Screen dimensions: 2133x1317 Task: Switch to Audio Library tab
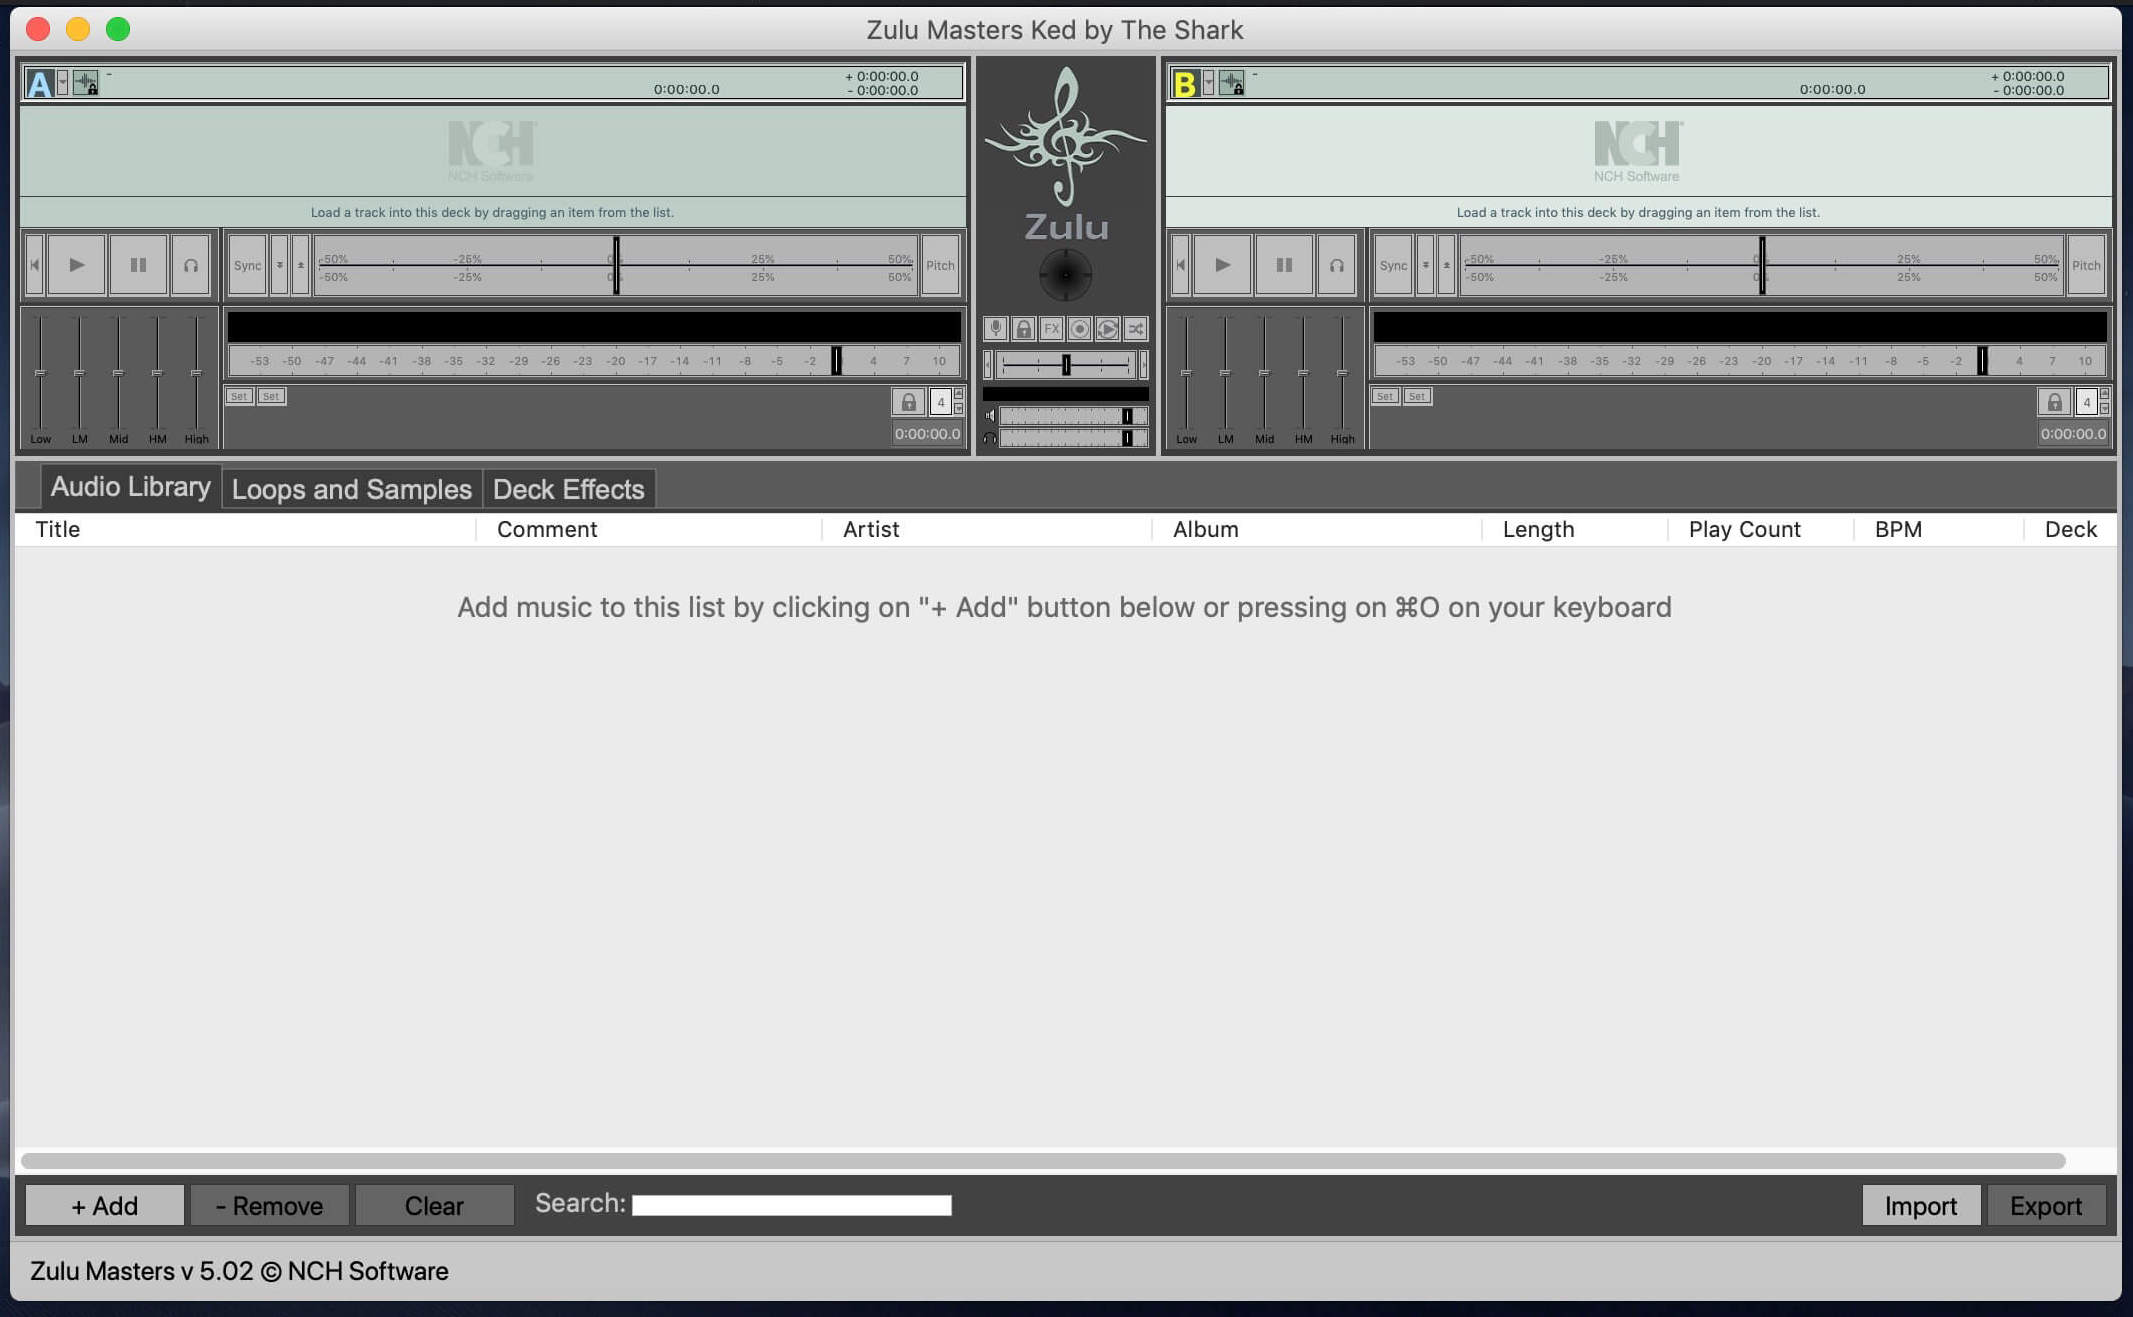tap(131, 487)
